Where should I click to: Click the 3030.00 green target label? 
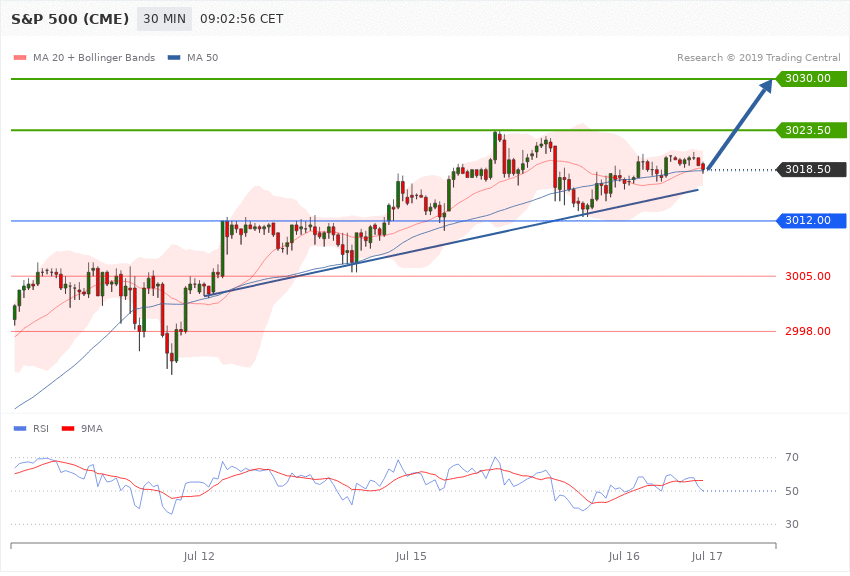pyautogui.click(x=812, y=79)
